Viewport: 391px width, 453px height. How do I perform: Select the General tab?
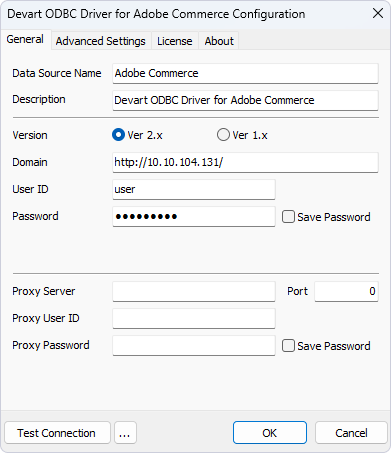(x=25, y=39)
